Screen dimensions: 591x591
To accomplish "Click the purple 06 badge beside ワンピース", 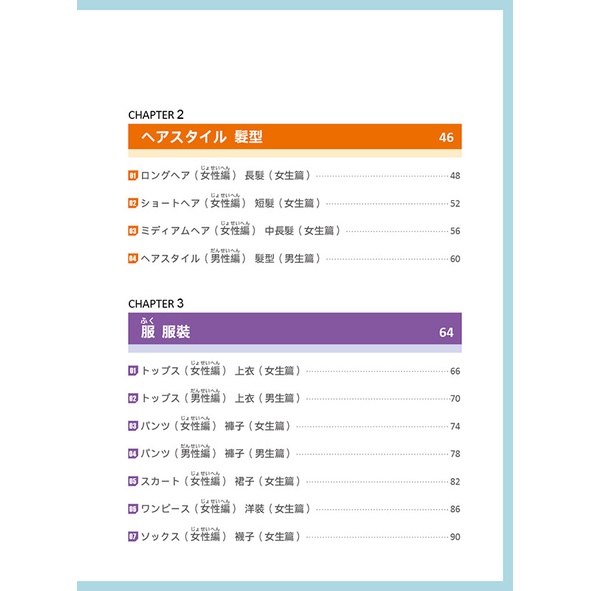I will click(133, 509).
